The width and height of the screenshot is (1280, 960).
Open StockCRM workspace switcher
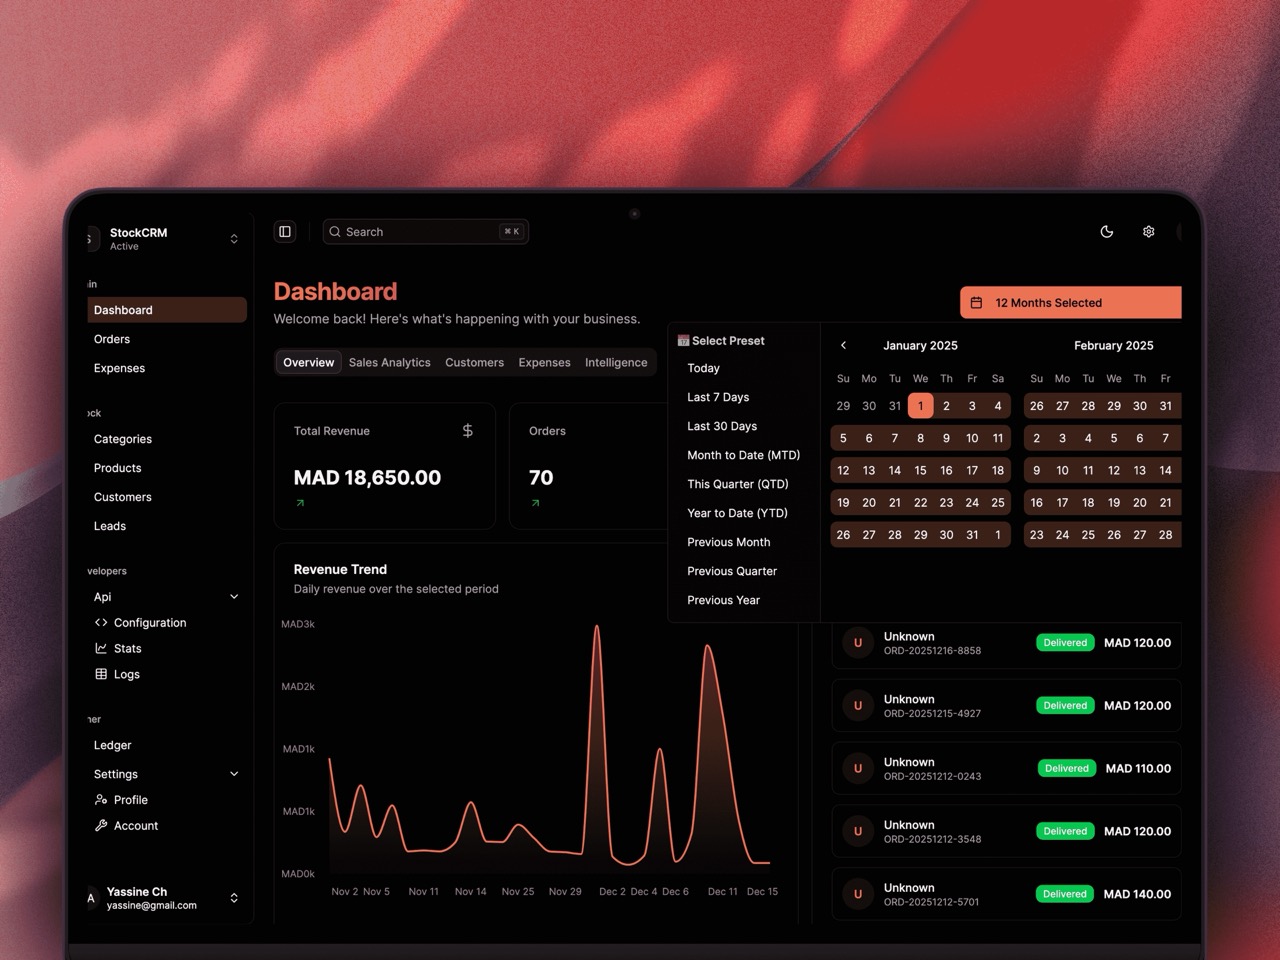coord(234,239)
